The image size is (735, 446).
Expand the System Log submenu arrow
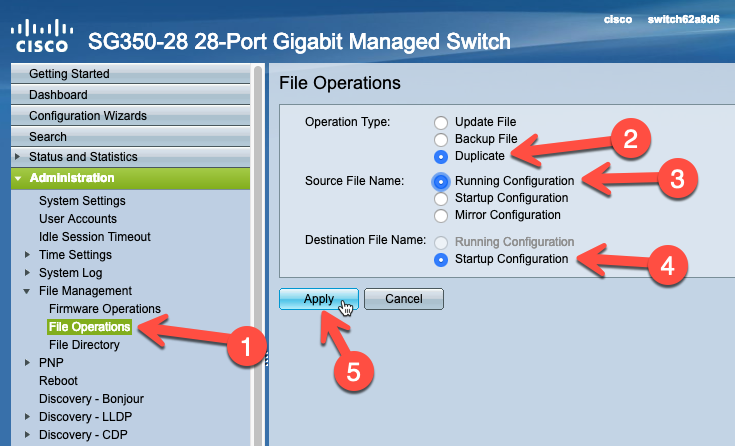click(27, 272)
